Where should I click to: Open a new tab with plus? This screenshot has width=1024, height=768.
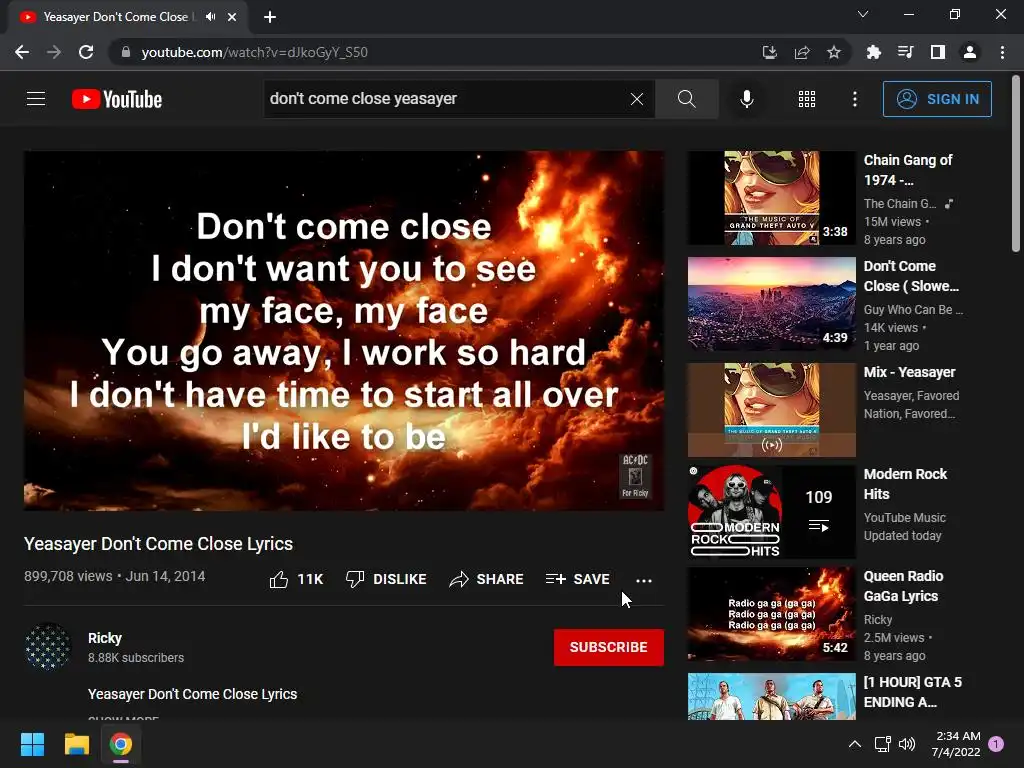[x=270, y=17]
